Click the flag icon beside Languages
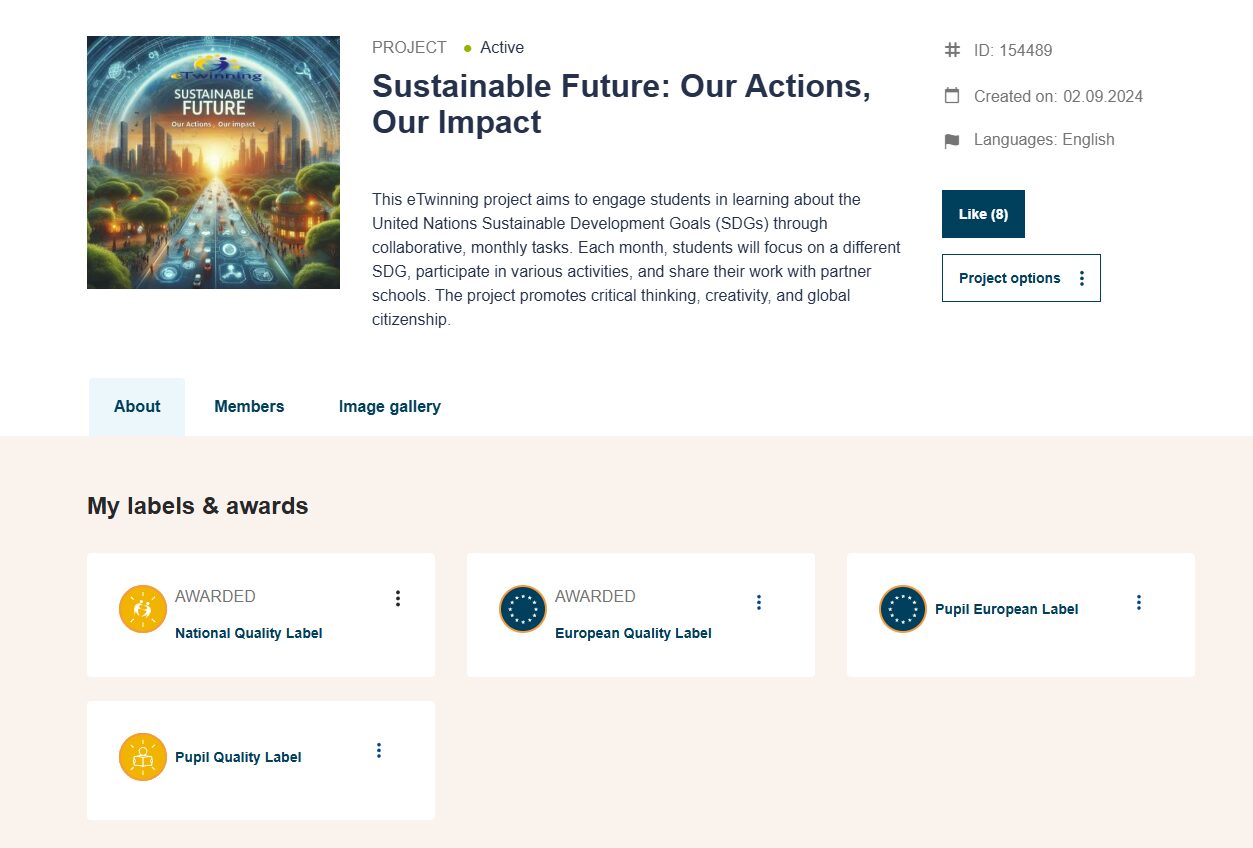Viewport: 1253px width, 848px height. [x=952, y=141]
